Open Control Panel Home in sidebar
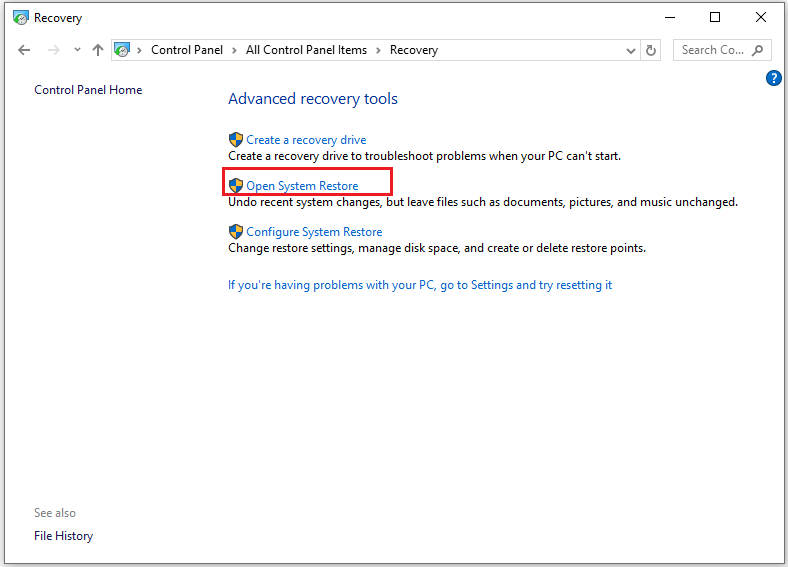 pyautogui.click(x=88, y=90)
